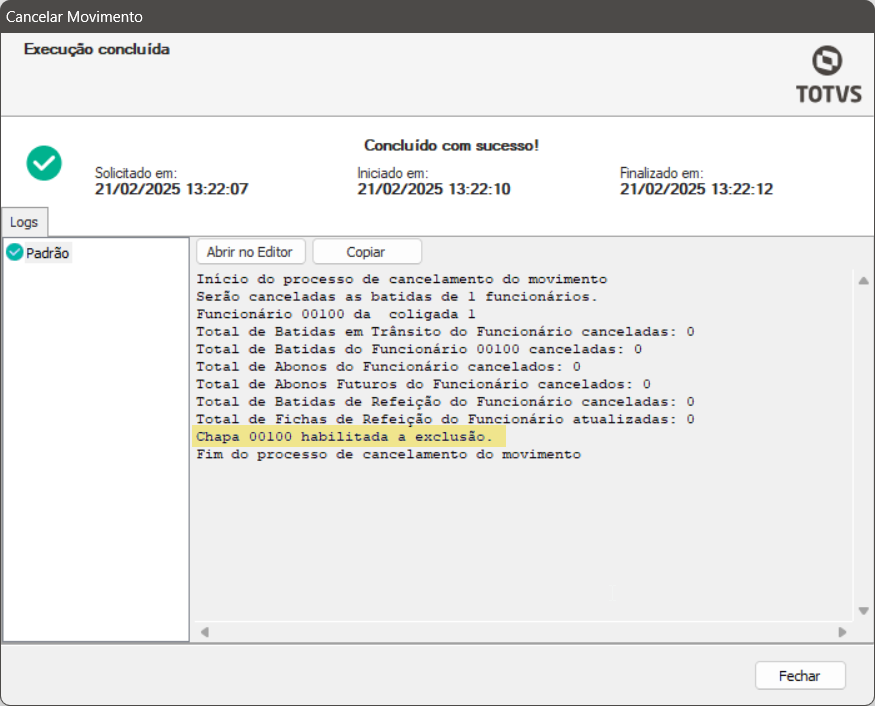Click the line 'Início do processo de cancelamento do movimento'
This screenshot has width=875, height=706.
401,279
